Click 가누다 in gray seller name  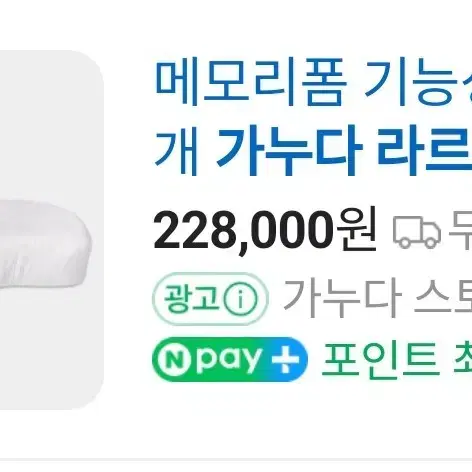(342, 299)
